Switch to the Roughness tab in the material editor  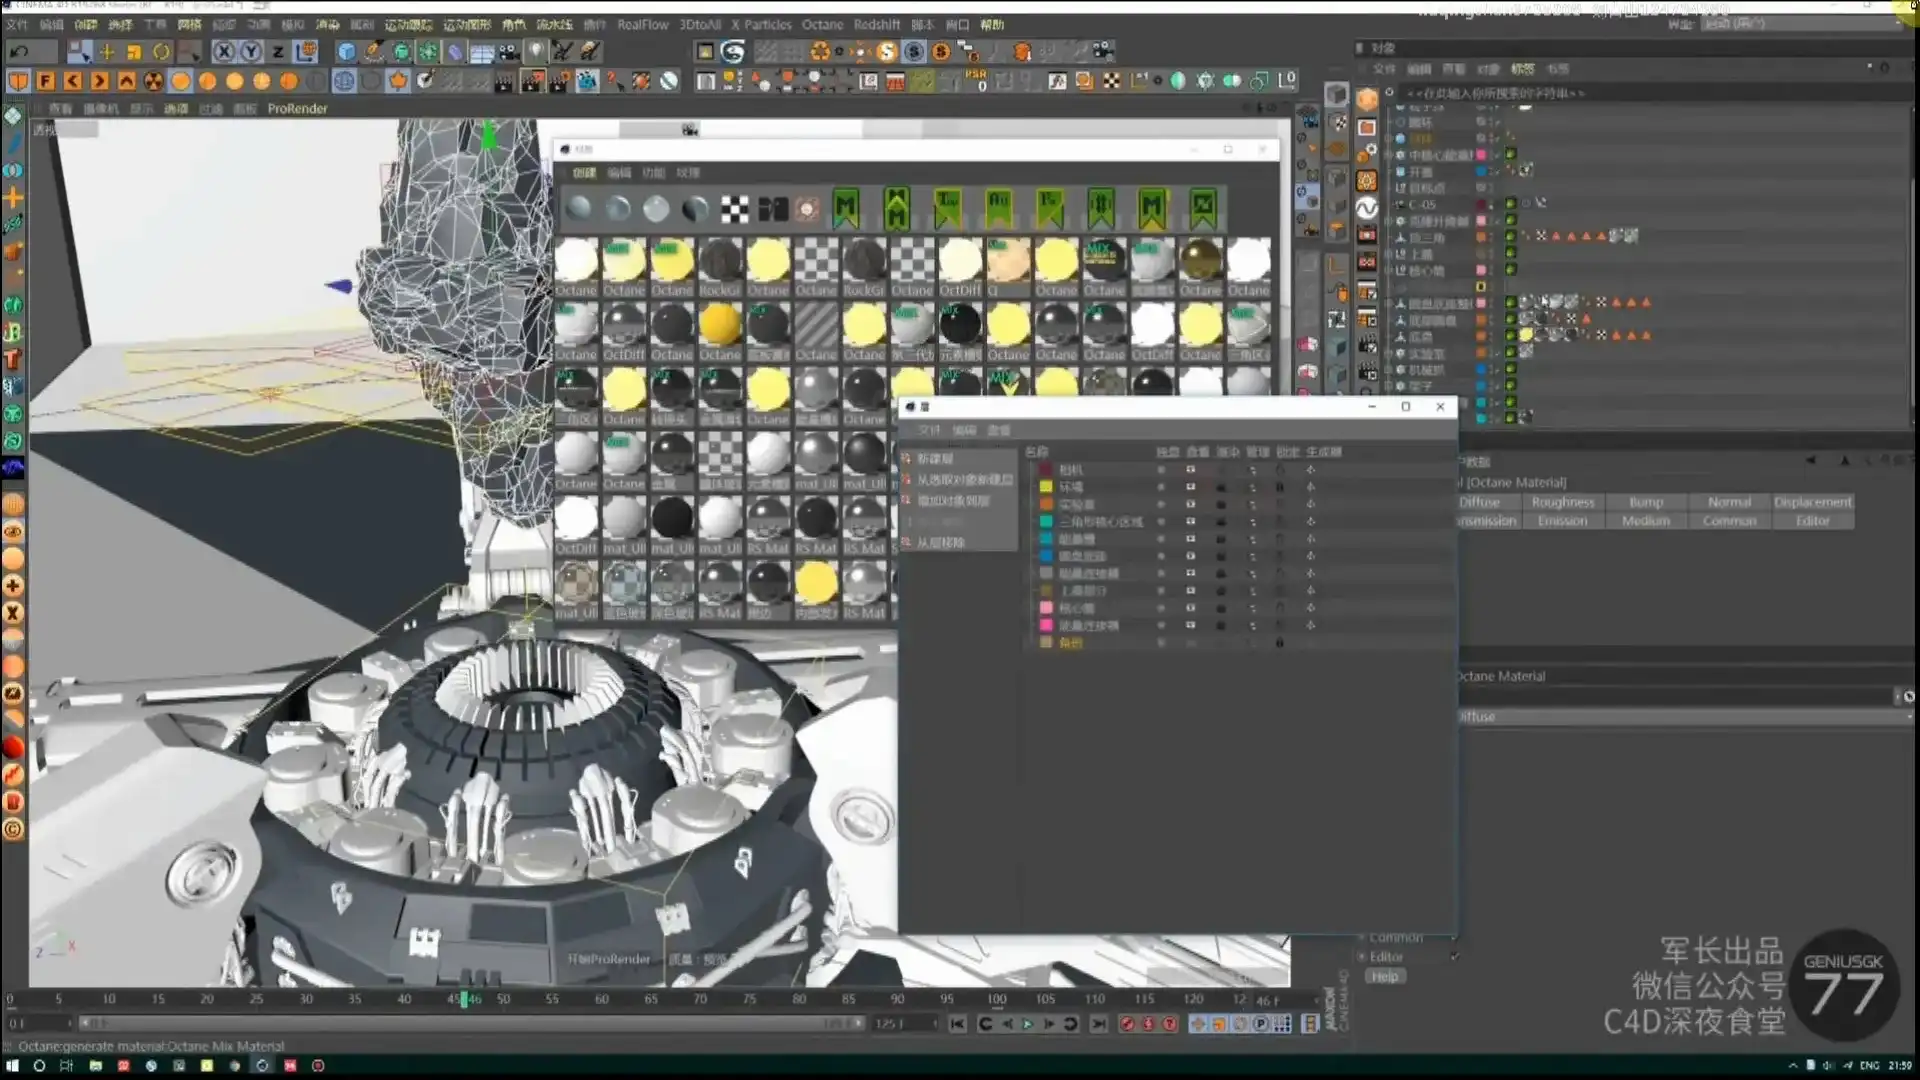coord(1564,502)
